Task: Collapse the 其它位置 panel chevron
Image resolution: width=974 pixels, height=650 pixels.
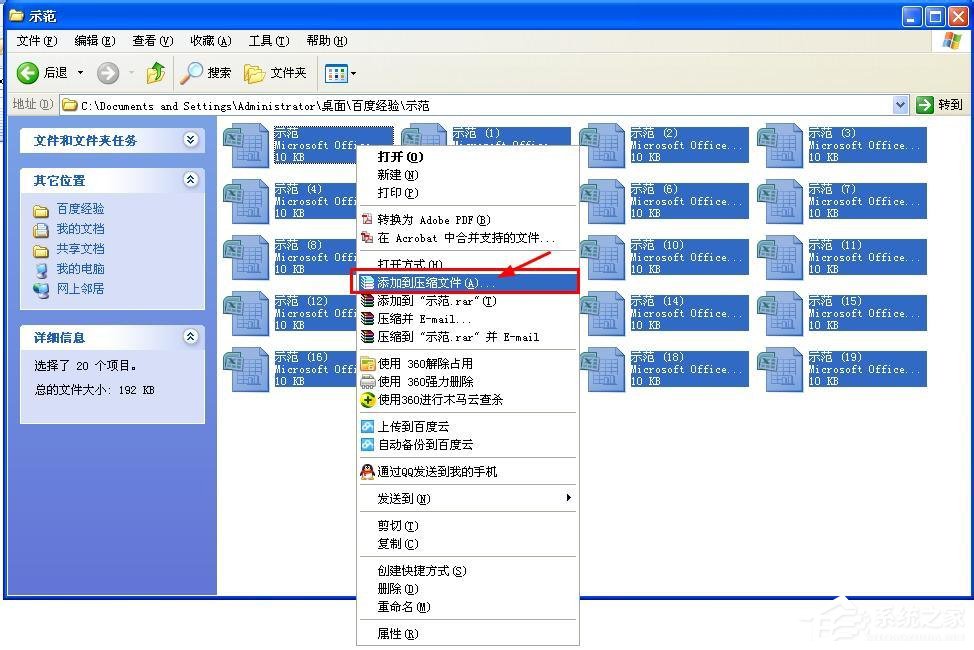Action: click(190, 180)
